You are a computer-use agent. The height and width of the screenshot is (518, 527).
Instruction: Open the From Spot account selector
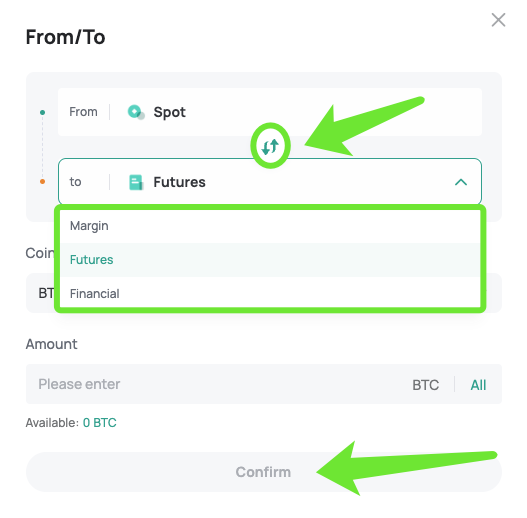tap(270, 112)
